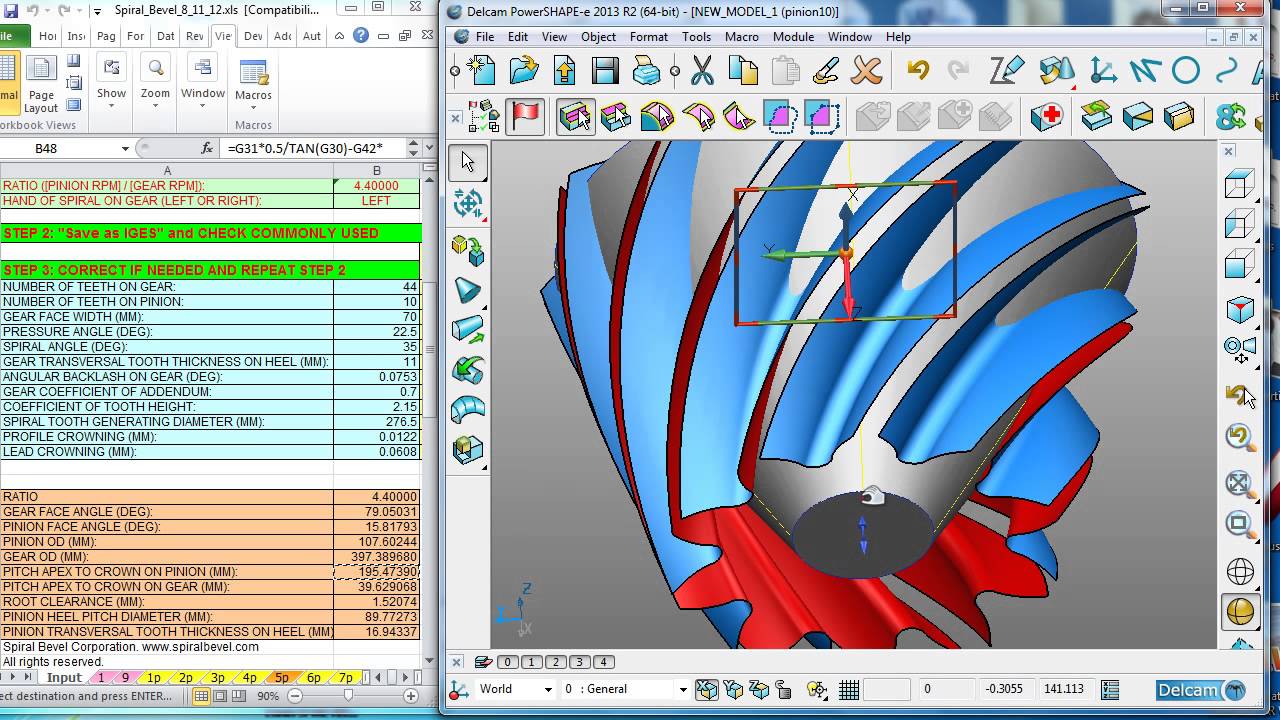Viewport: 1280px width, 720px height.
Task: Expand the Excel Name Box dropdown
Action: tap(125, 148)
